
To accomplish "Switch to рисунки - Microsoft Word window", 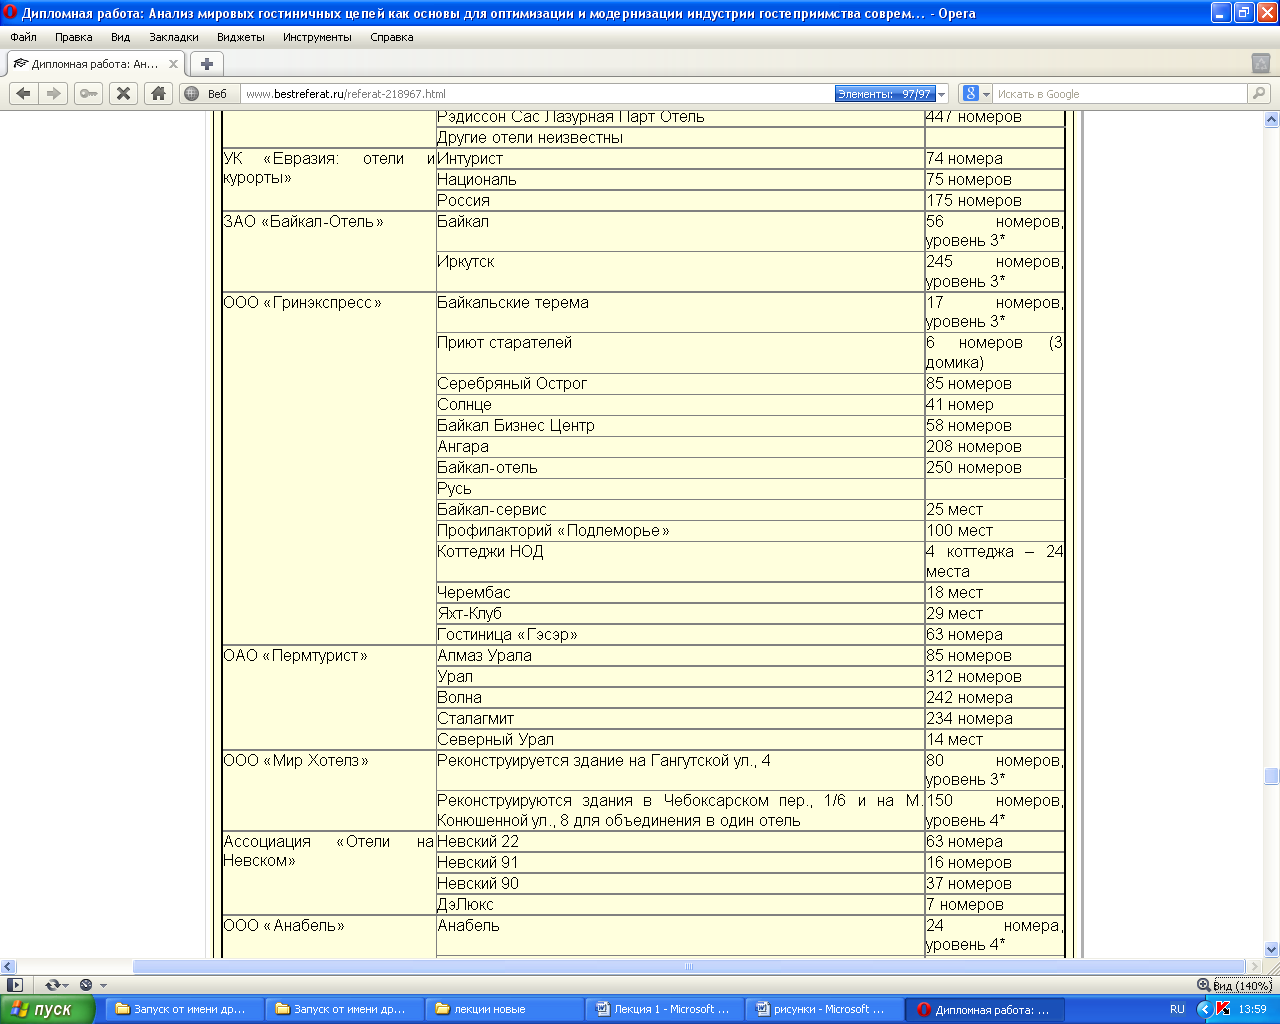I will click(824, 1009).
